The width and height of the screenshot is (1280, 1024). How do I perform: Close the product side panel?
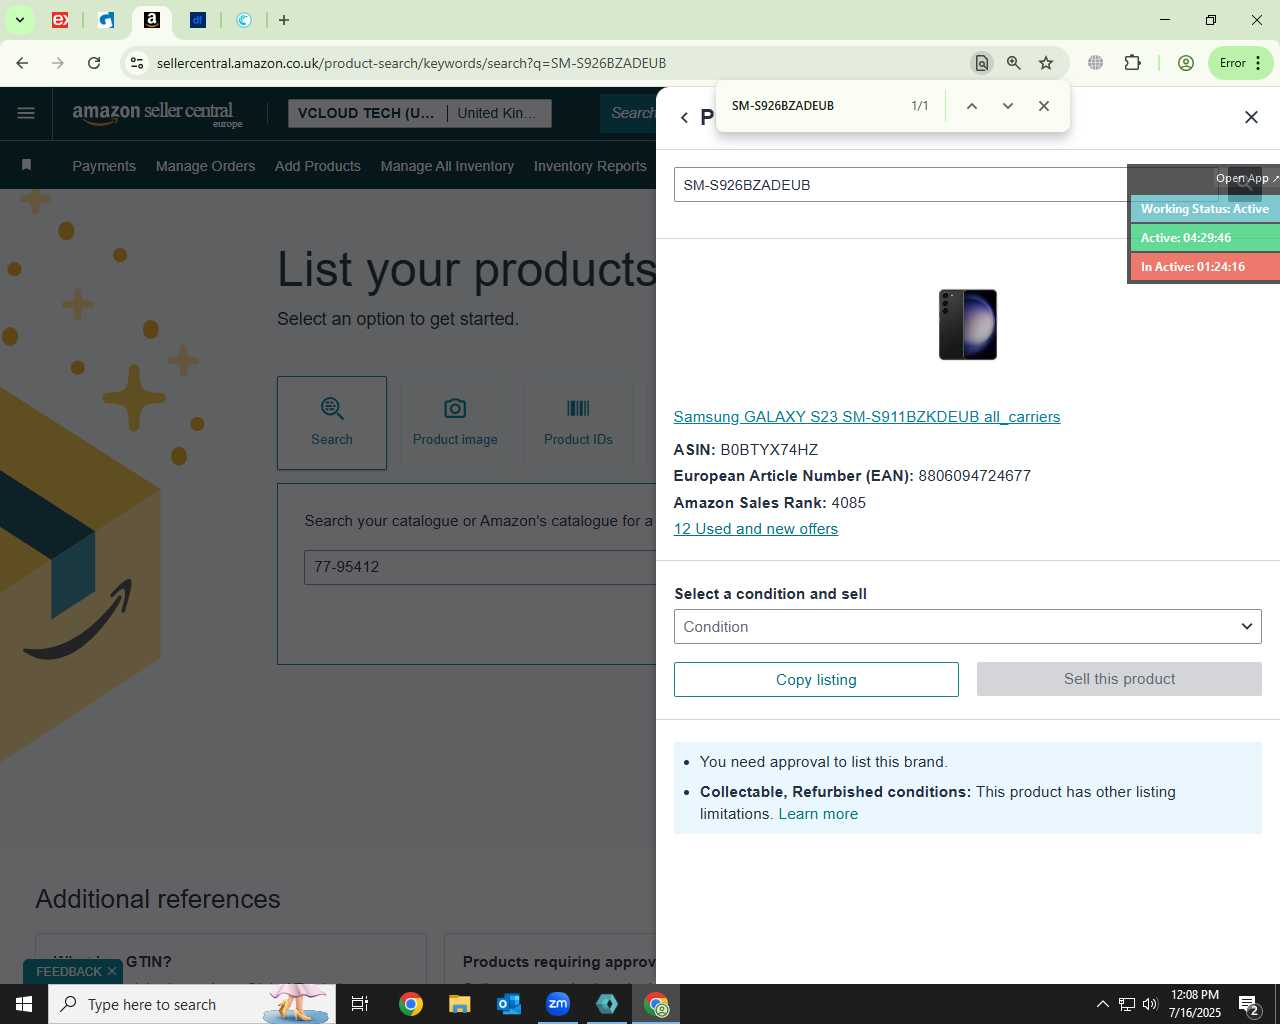point(1251,117)
